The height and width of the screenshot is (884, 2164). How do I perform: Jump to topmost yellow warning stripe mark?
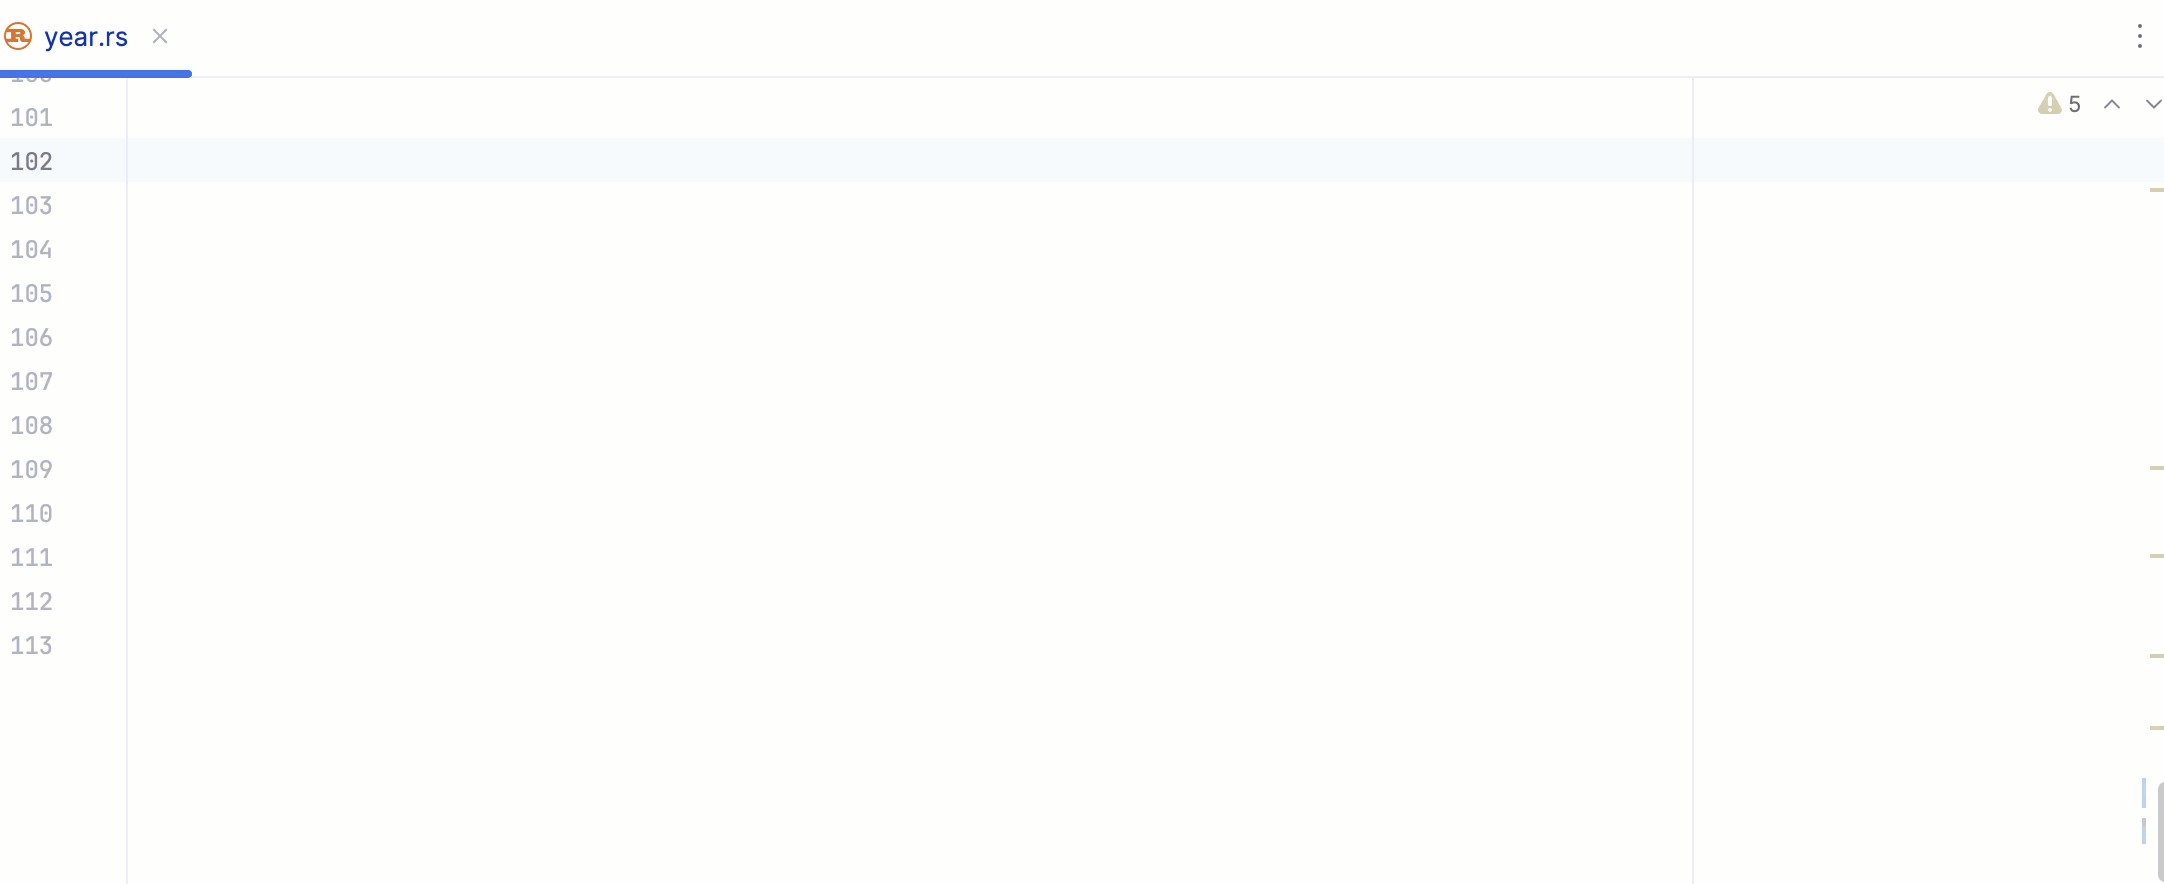click(x=2156, y=190)
